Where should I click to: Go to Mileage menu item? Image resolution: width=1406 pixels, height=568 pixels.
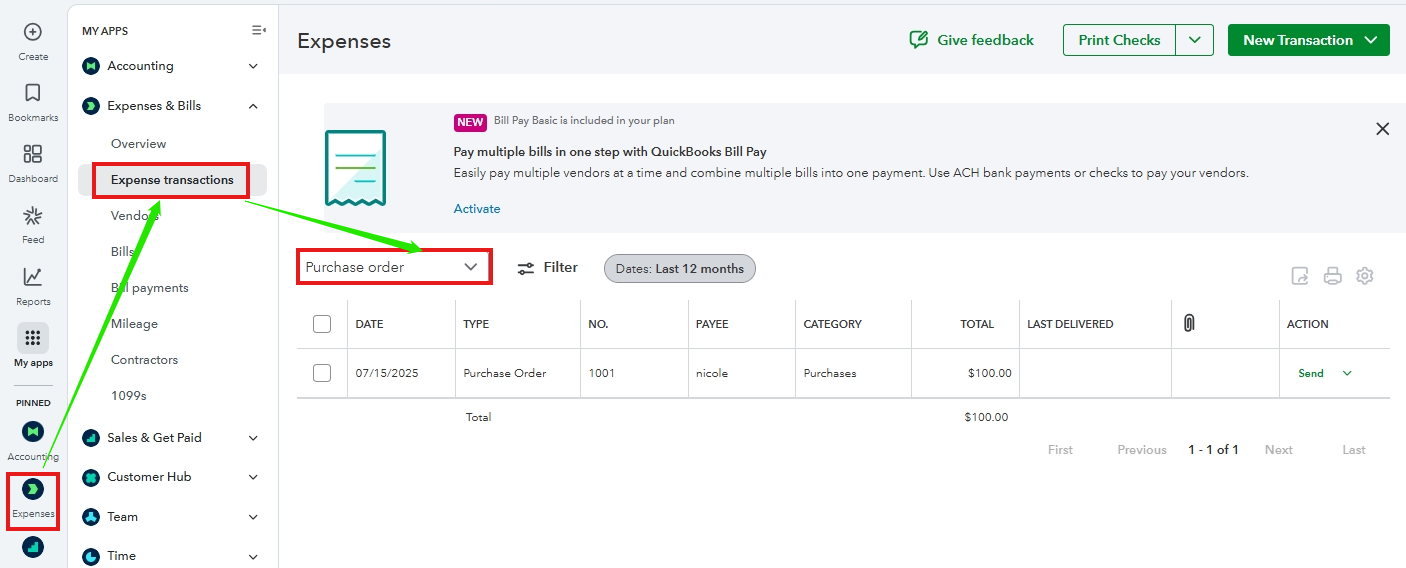click(134, 324)
